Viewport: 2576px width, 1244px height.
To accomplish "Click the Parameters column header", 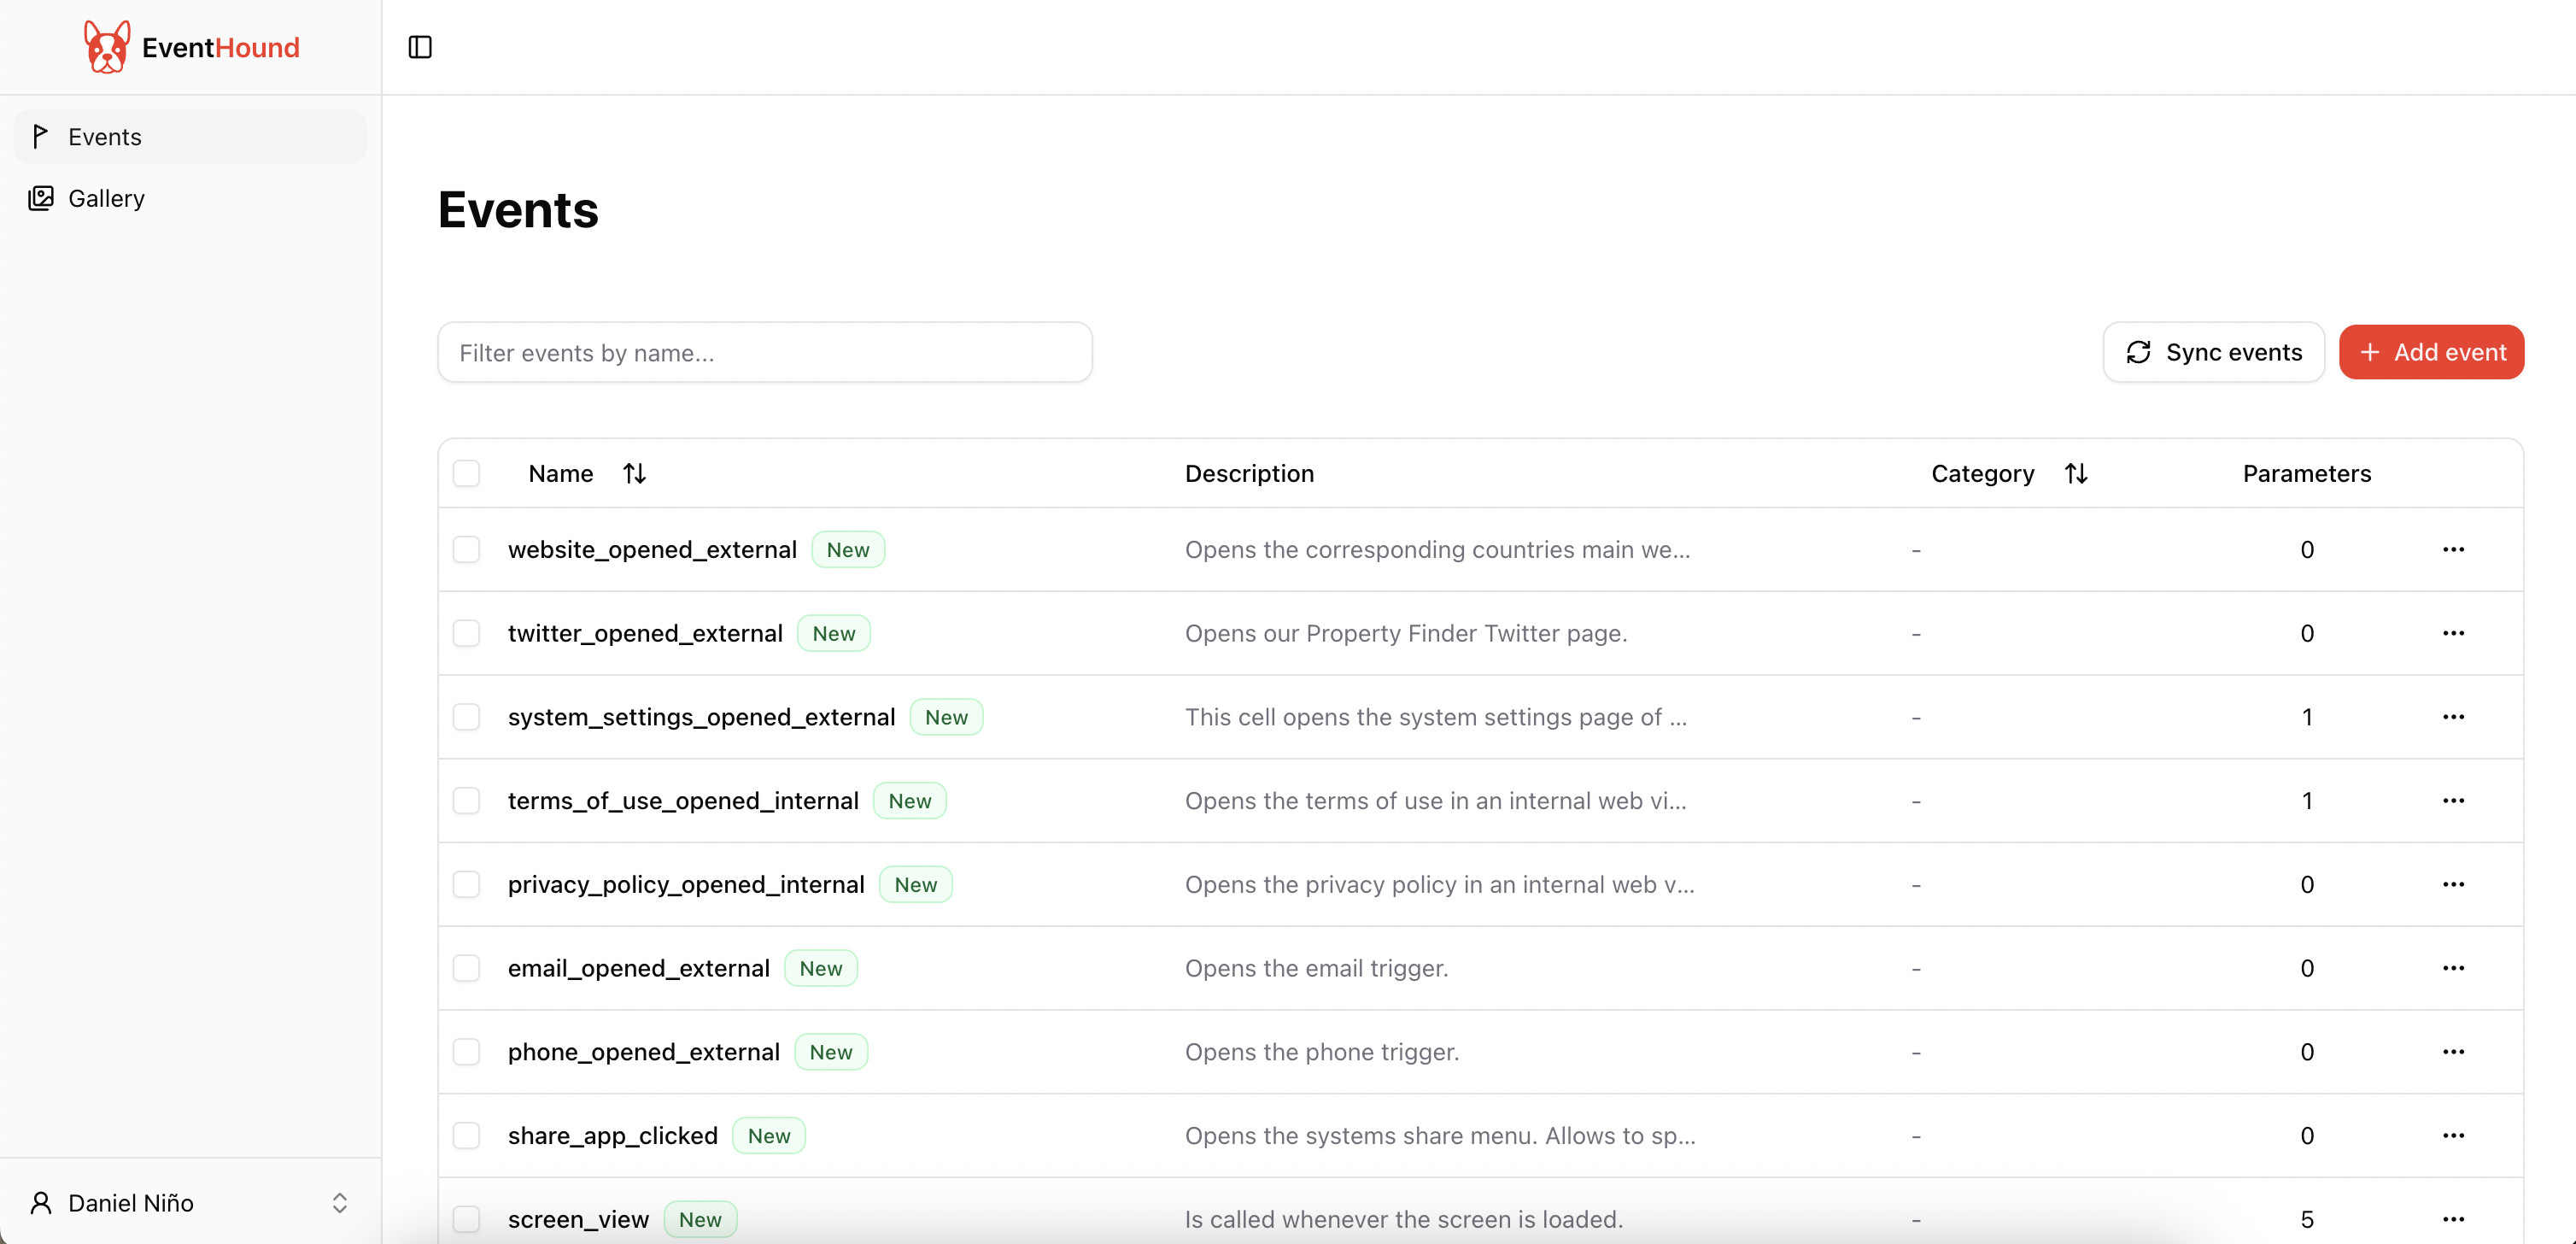I will click(x=2306, y=473).
